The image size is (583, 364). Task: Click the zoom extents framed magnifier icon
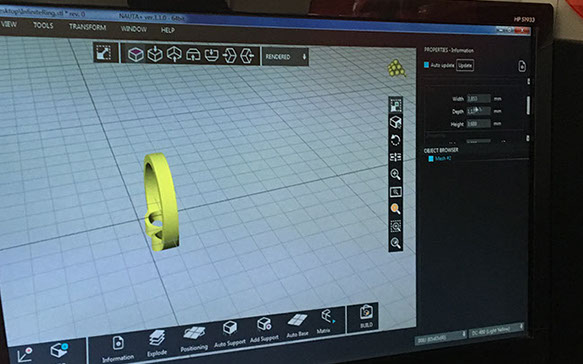[395, 226]
